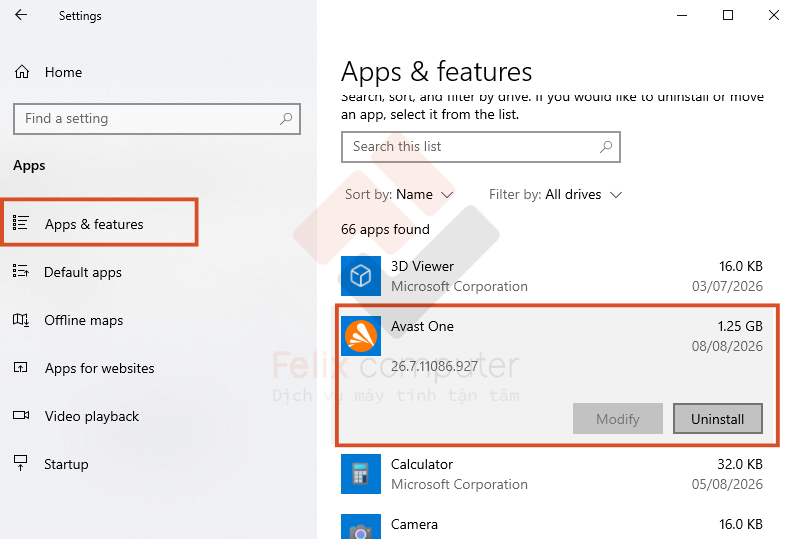This screenshot has height=539, width=792.
Task: Minimize the Settings window
Action: [x=682, y=15]
